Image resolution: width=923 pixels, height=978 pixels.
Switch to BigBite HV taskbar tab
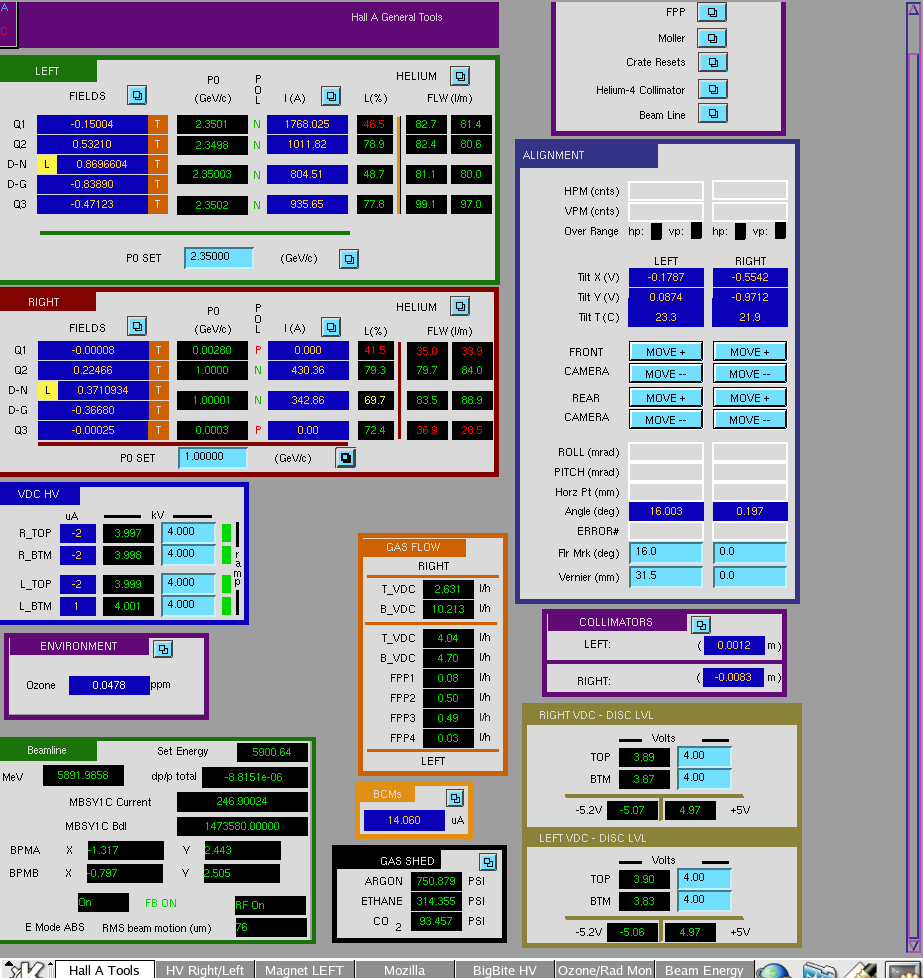(505, 970)
